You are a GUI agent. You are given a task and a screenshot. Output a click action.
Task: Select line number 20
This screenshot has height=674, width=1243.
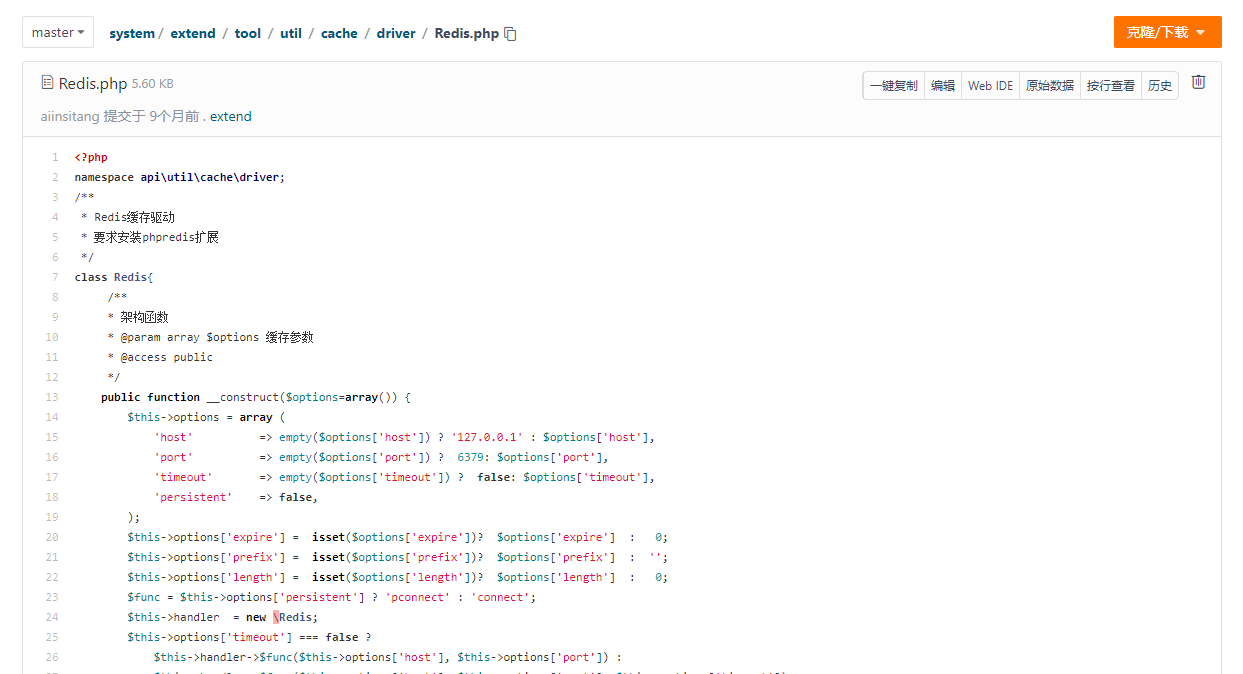(52, 537)
